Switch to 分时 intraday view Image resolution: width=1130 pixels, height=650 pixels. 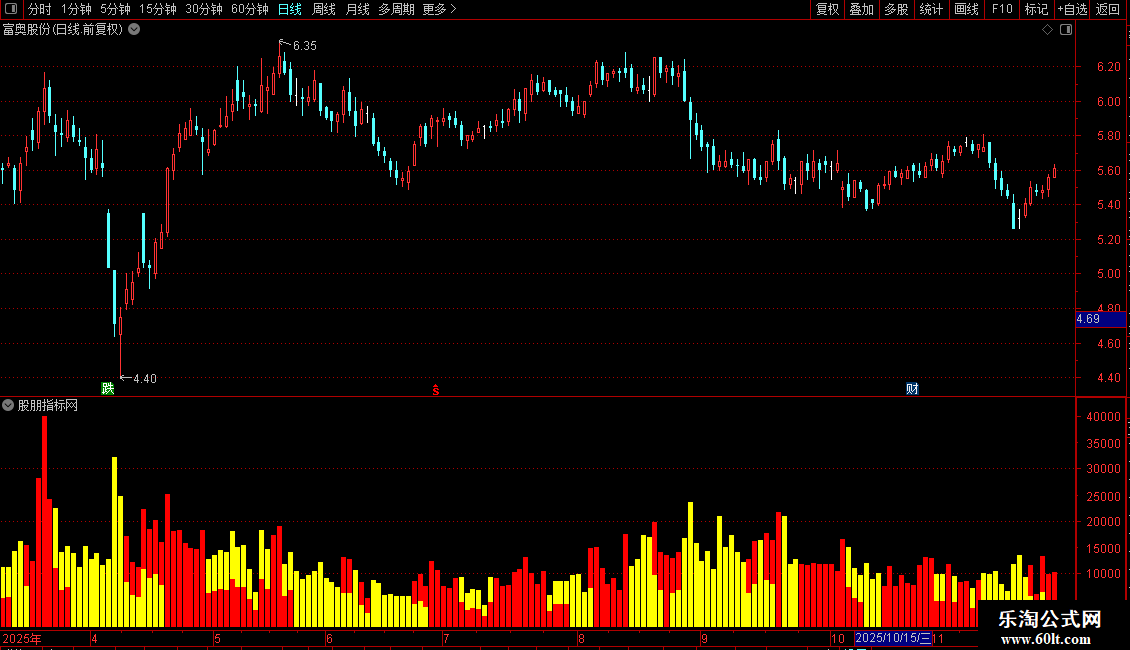point(40,9)
